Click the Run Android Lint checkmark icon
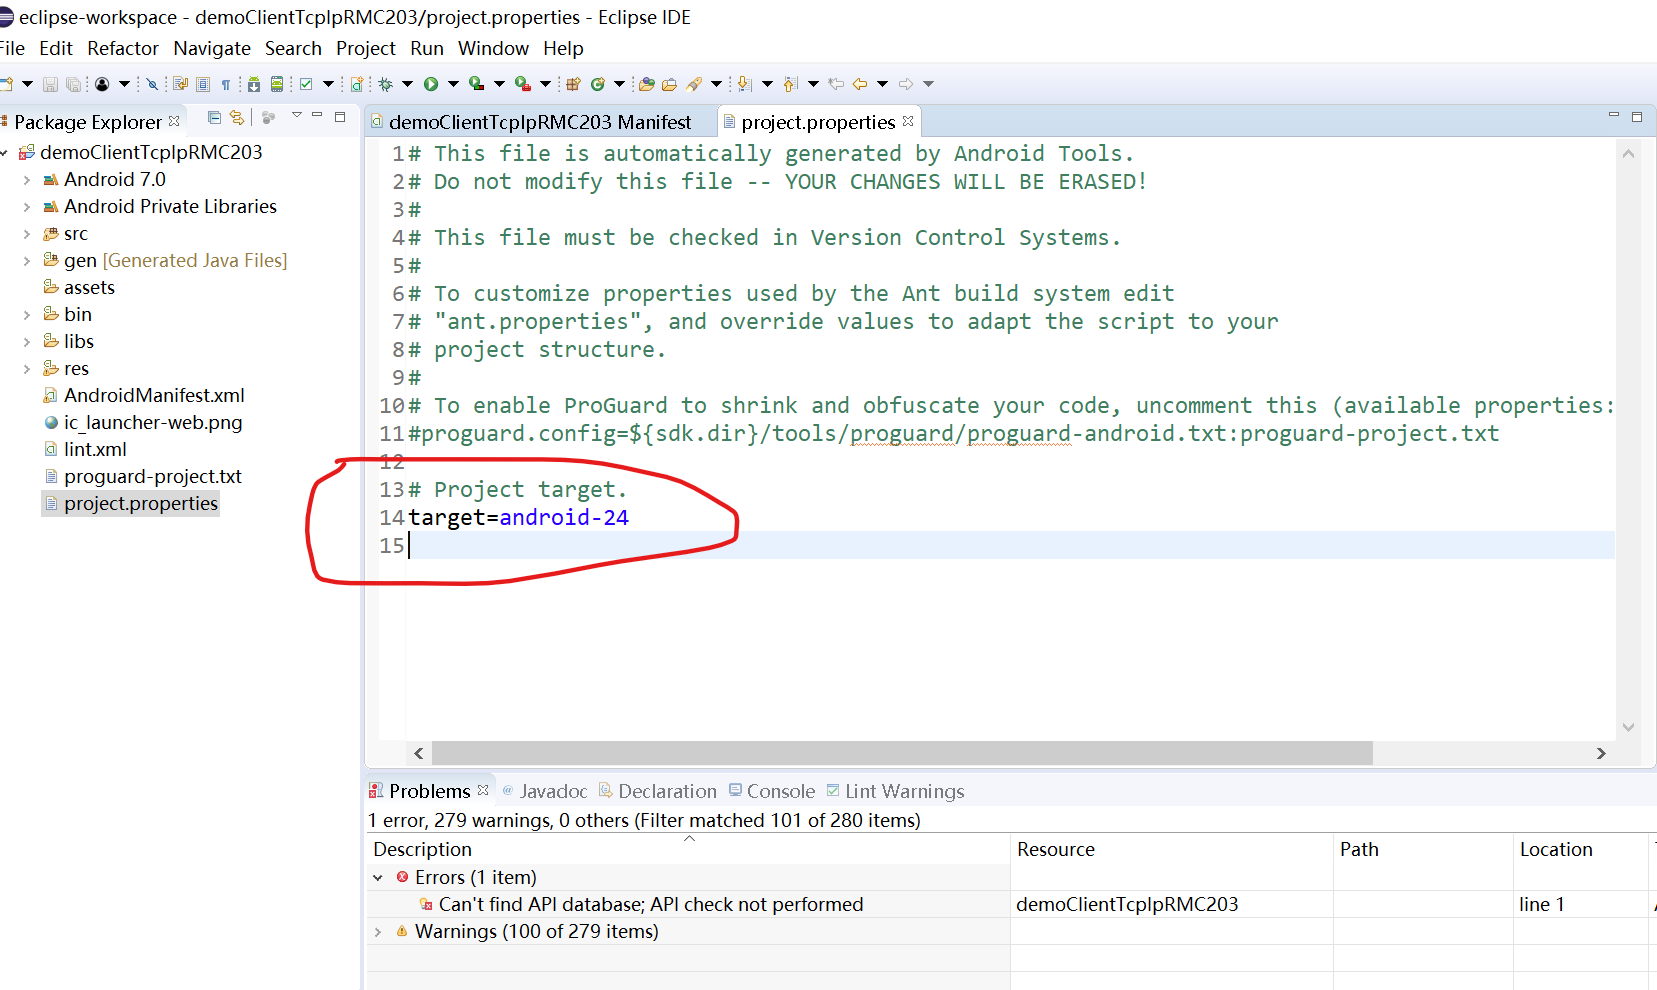Viewport: 1657px width, 990px height. coord(306,84)
